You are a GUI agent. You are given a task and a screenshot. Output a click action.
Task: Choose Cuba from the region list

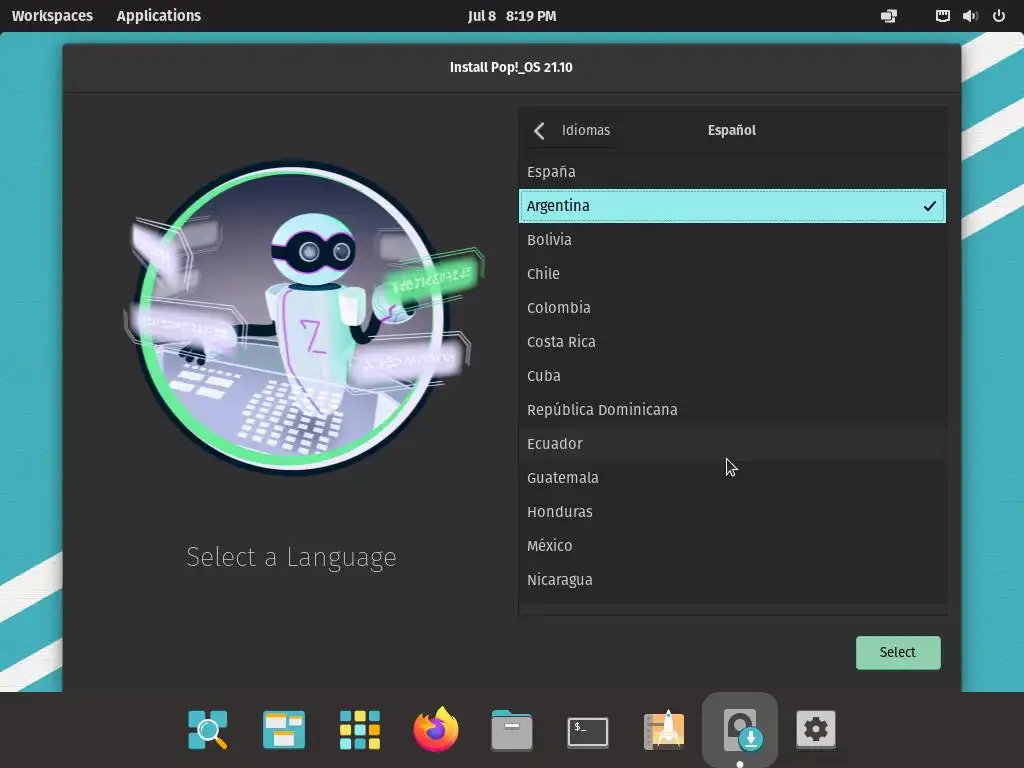point(732,376)
